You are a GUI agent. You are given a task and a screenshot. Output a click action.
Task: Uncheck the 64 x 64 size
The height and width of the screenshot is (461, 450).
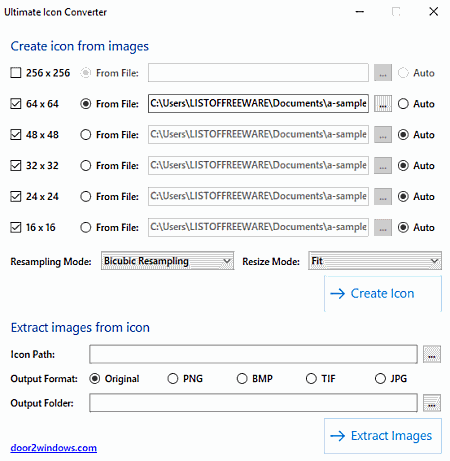click(x=16, y=104)
